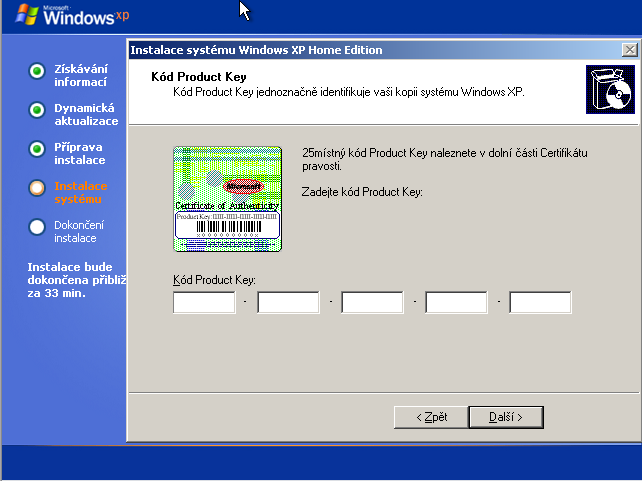Click the third Product Key input box
Viewport: 642px width, 481px height.
[372, 302]
